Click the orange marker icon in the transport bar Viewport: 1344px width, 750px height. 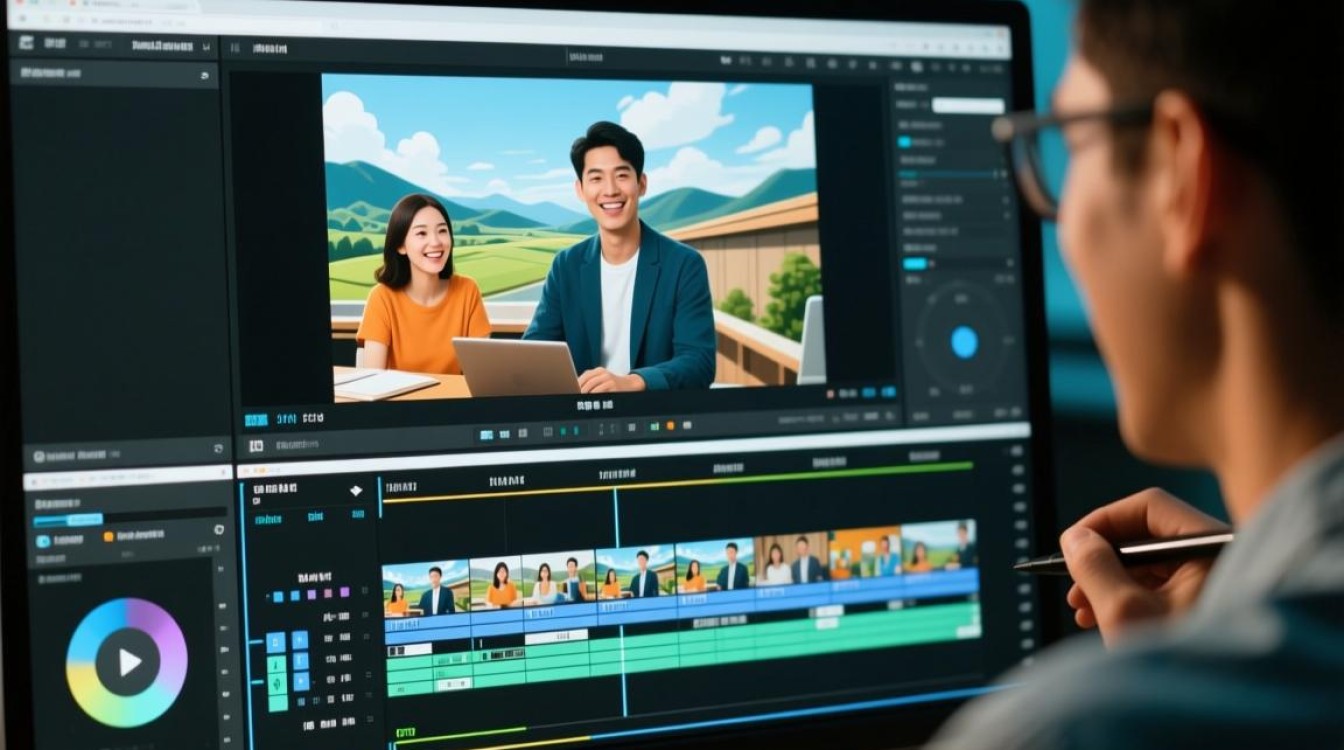670,426
